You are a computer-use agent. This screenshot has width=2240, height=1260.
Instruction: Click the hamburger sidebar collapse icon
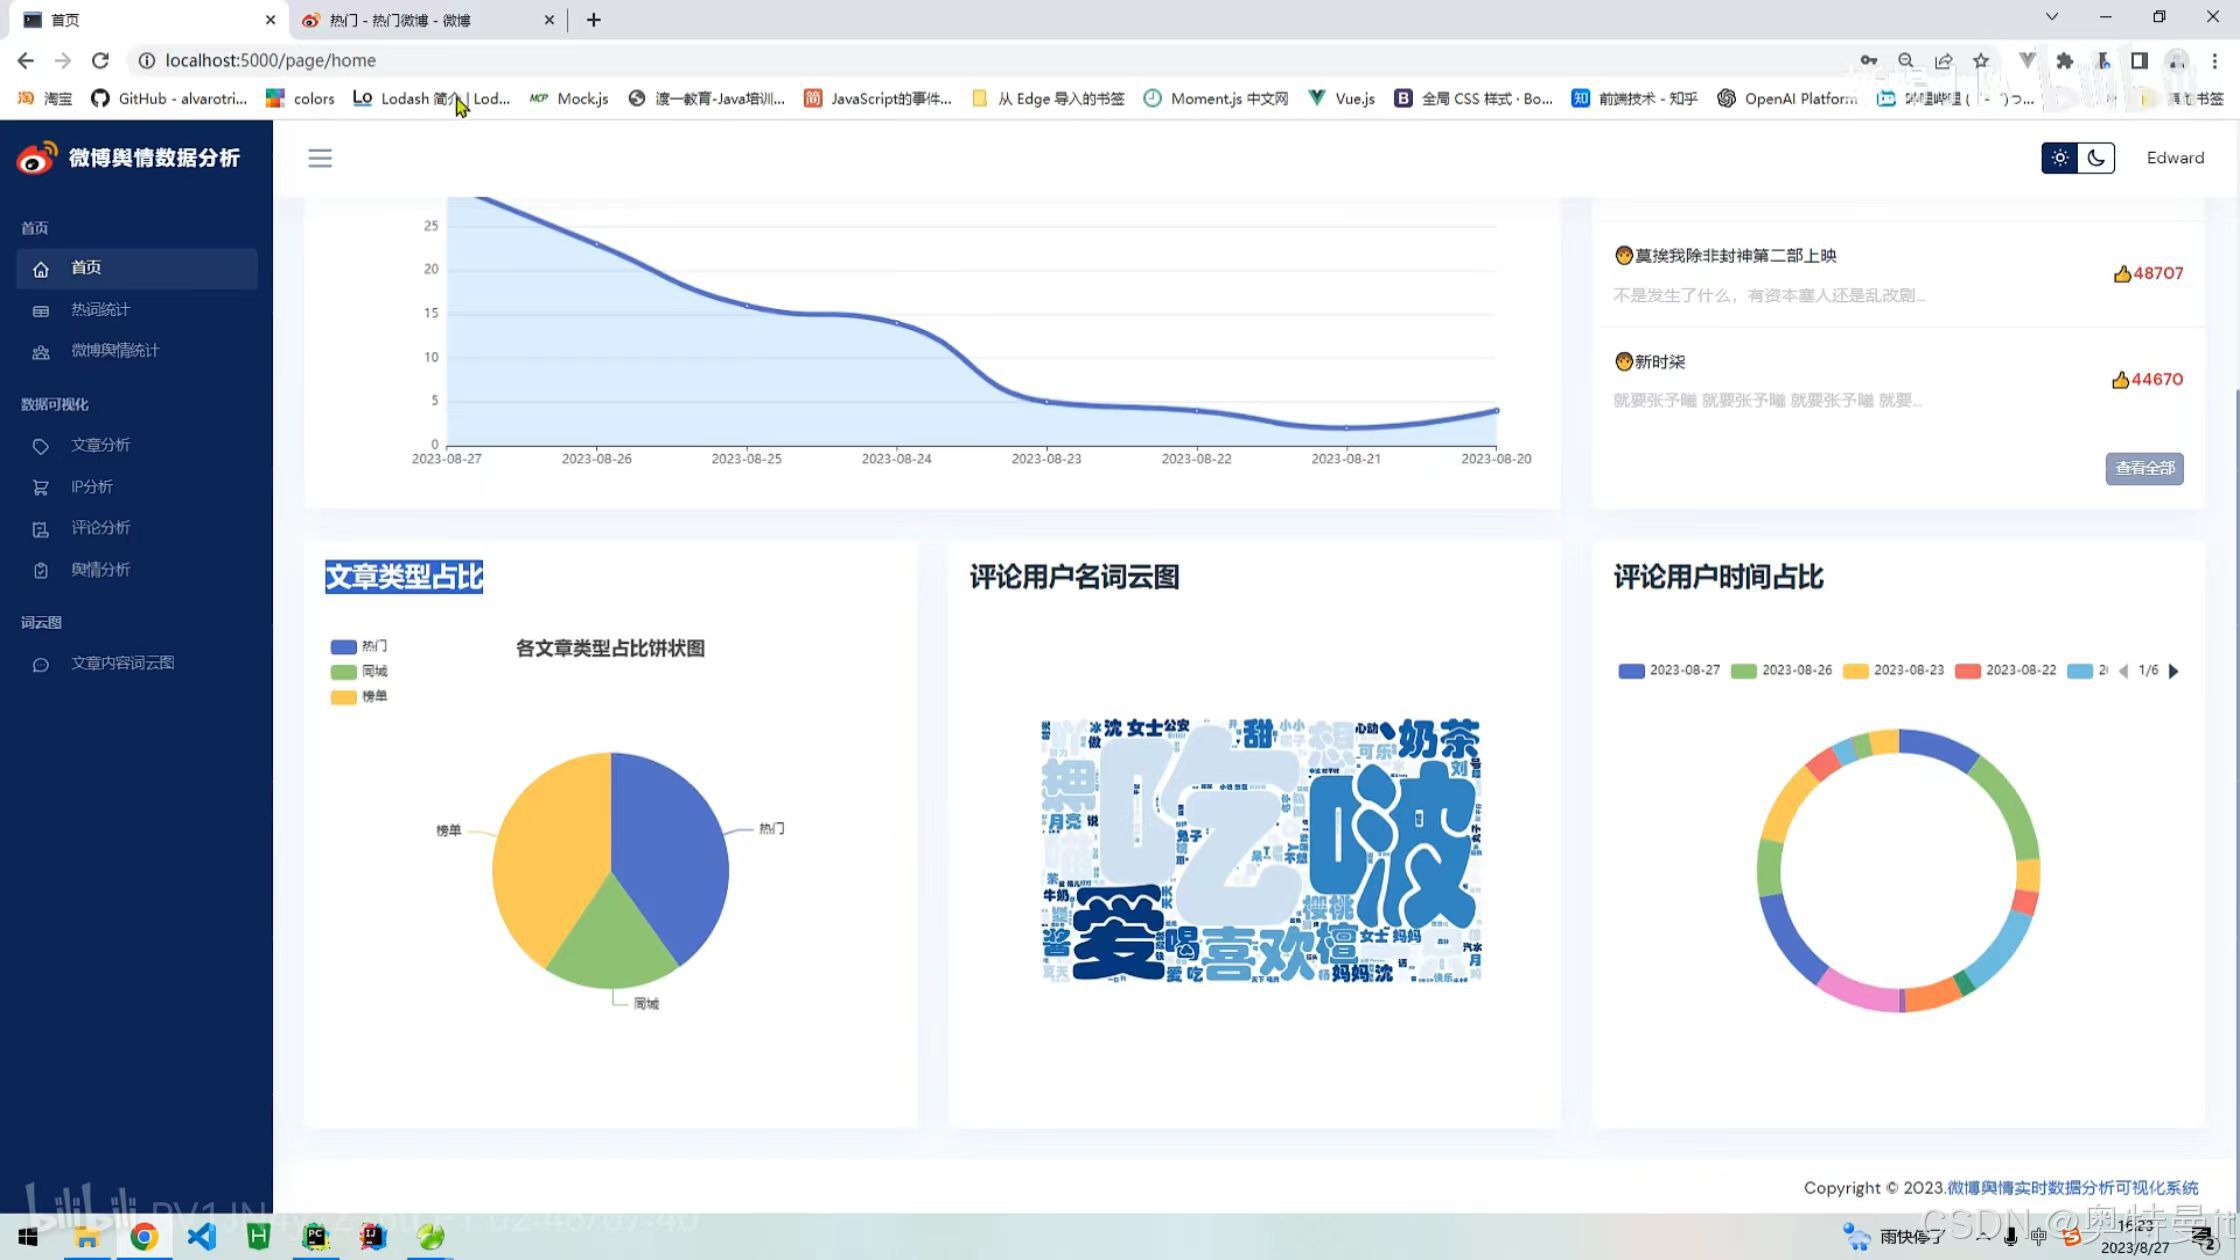coord(319,158)
